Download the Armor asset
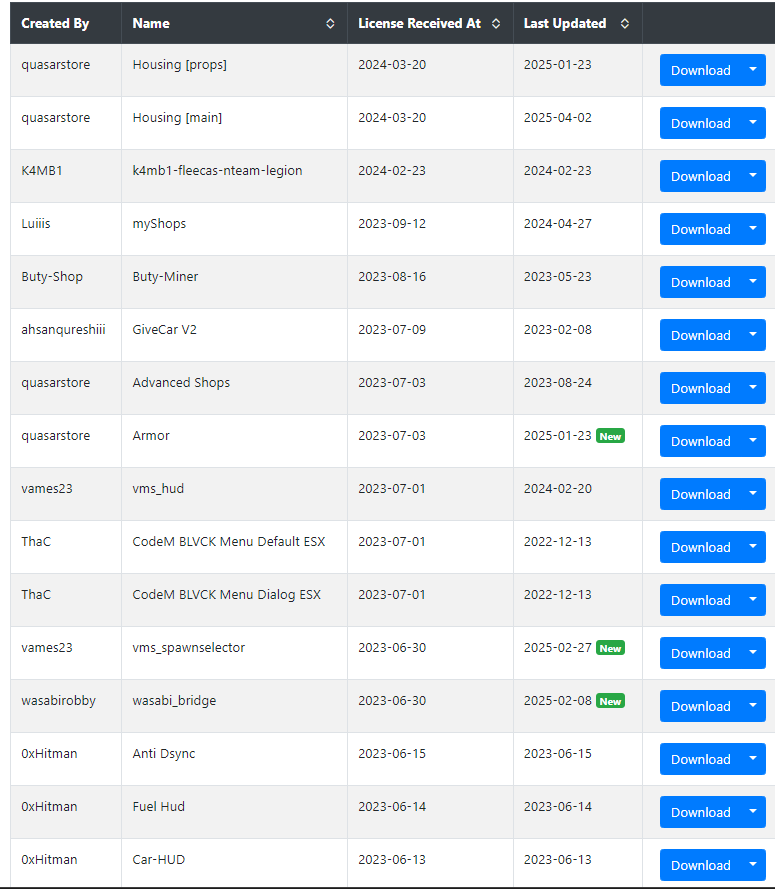Viewport: 775px width, 889px height. (x=701, y=441)
